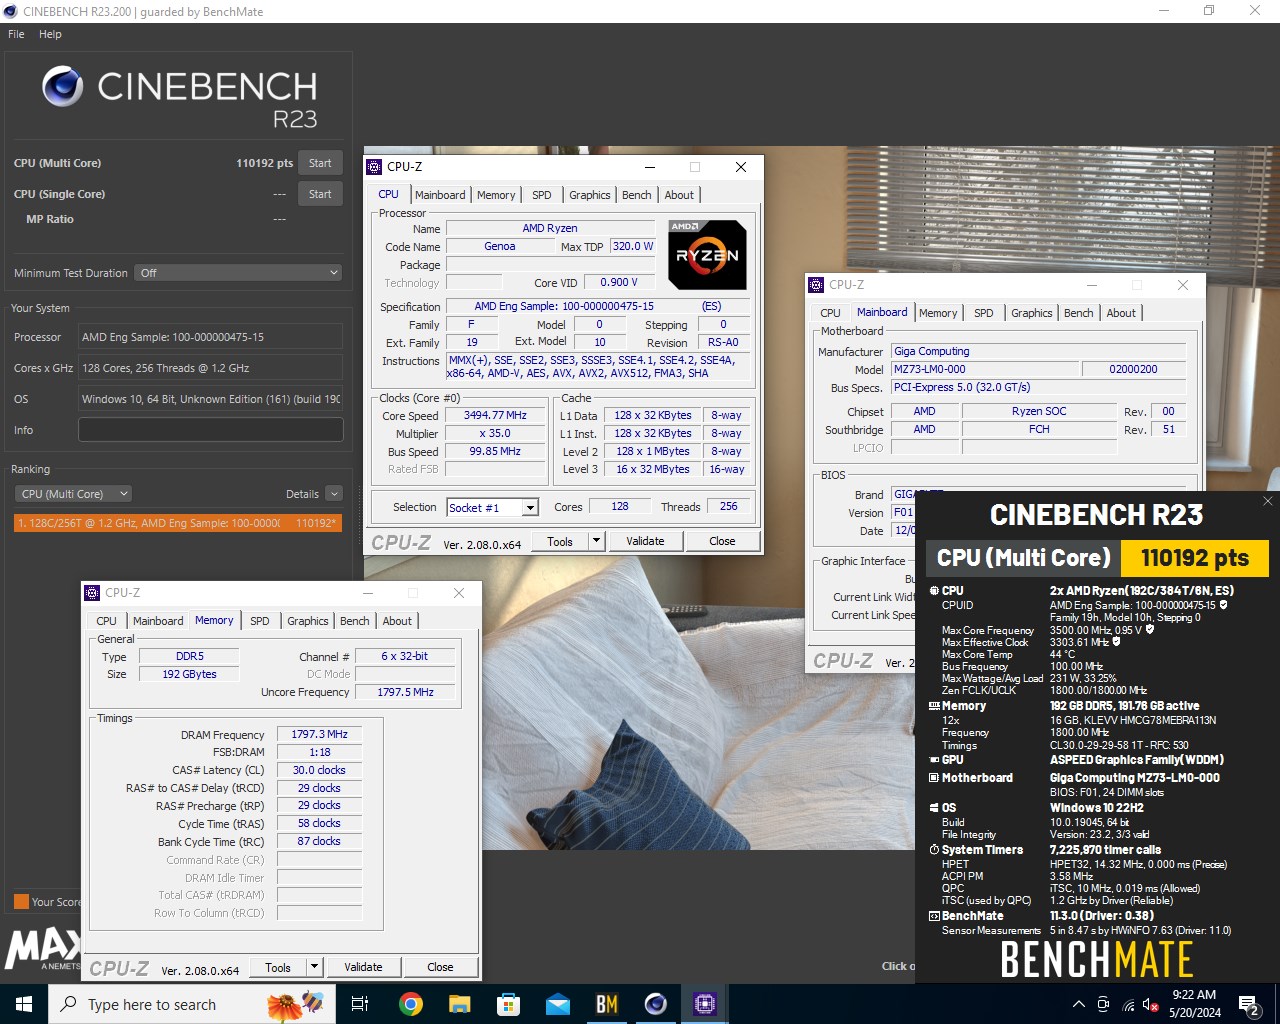1280x1024 pixels.
Task: Open Graphics tab in the Memory-tab CPU-Z window
Action: [x=307, y=621]
